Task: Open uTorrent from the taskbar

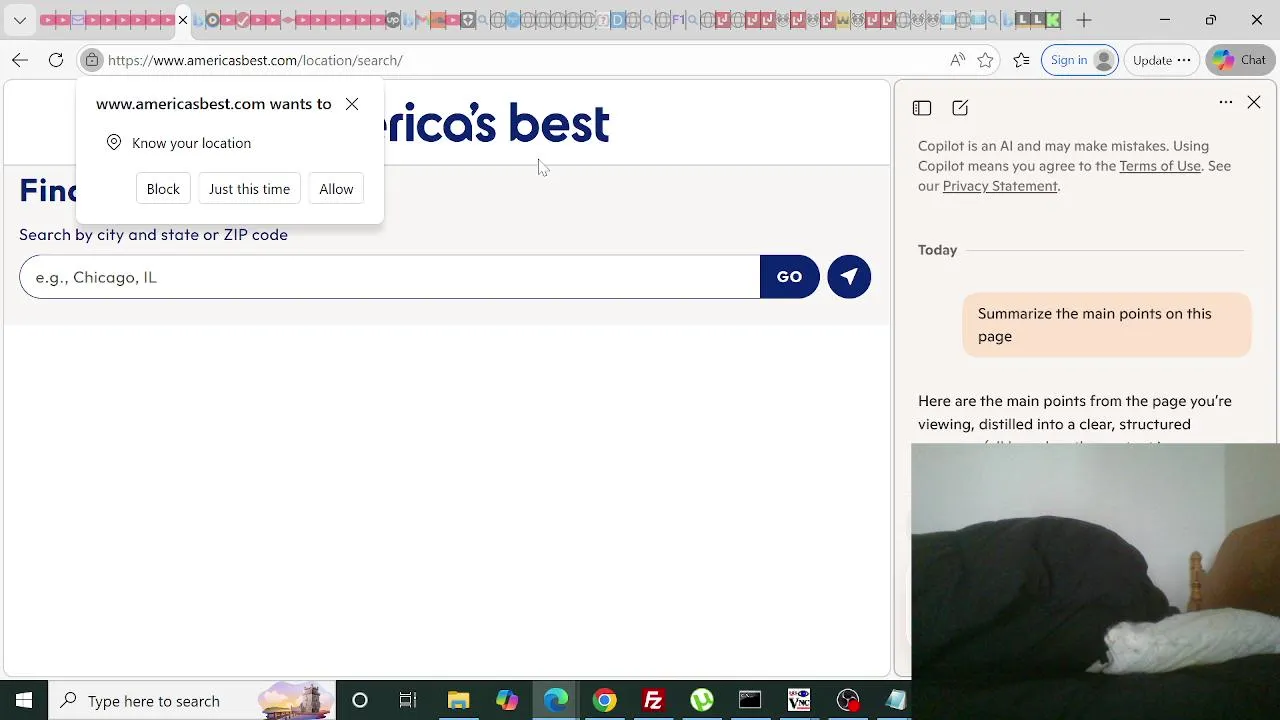Action: [702, 701]
